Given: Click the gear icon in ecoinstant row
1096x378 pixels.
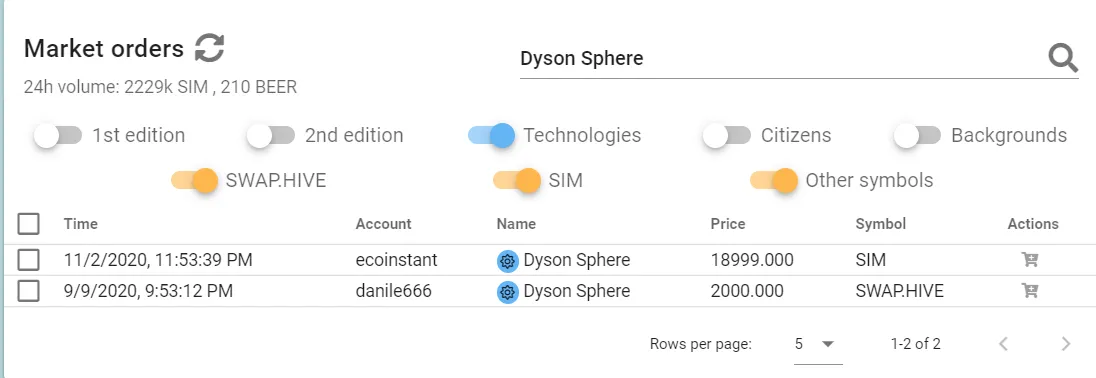Looking at the screenshot, I should click(507, 261).
